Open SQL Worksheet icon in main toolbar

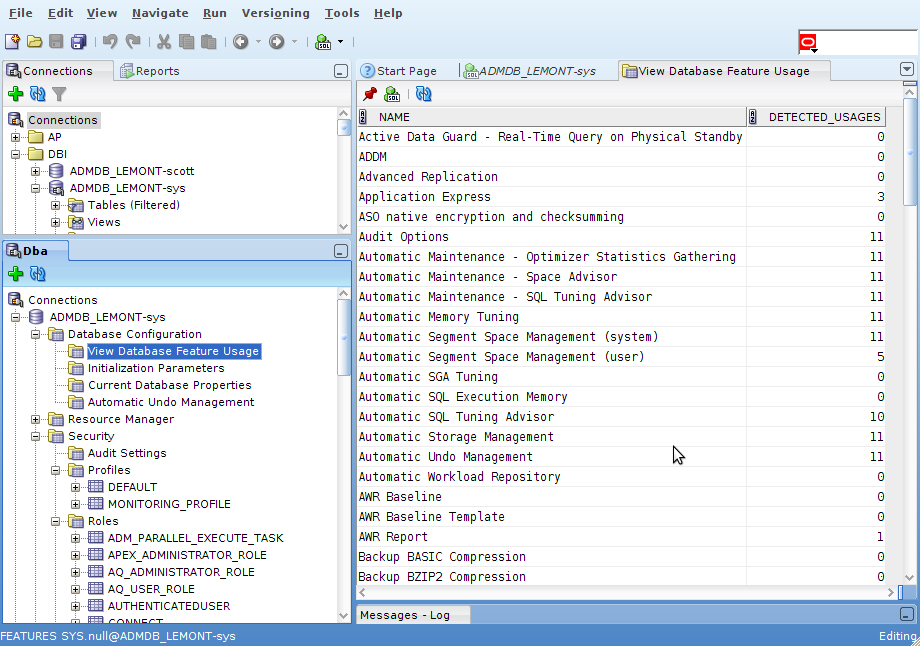click(323, 42)
